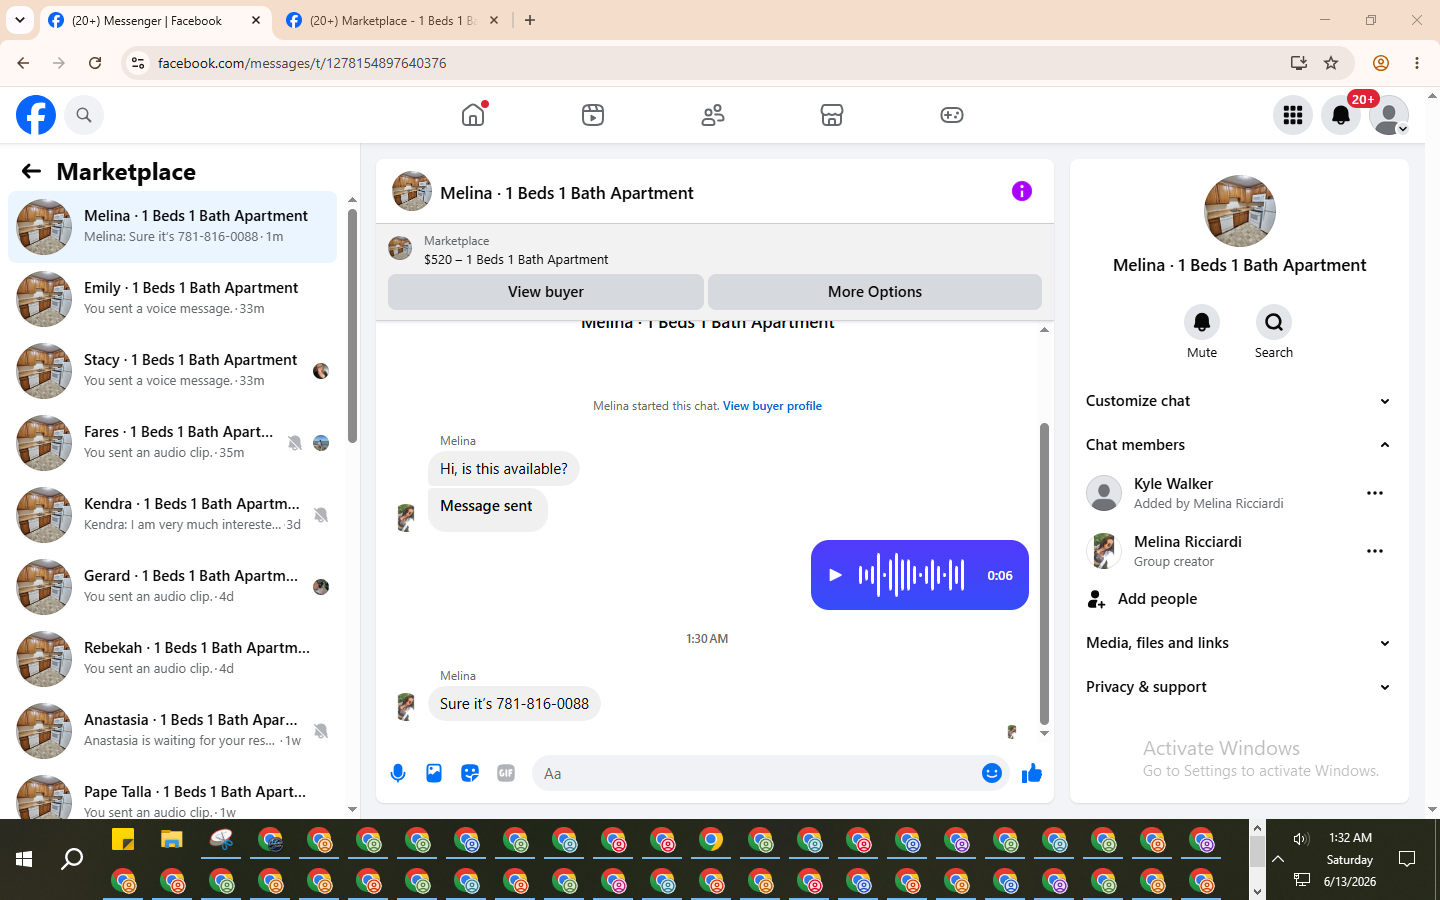This screenshot has height=900, width=1440.
Task: Expand the Customize chat section
Action: pos(1238,401)
